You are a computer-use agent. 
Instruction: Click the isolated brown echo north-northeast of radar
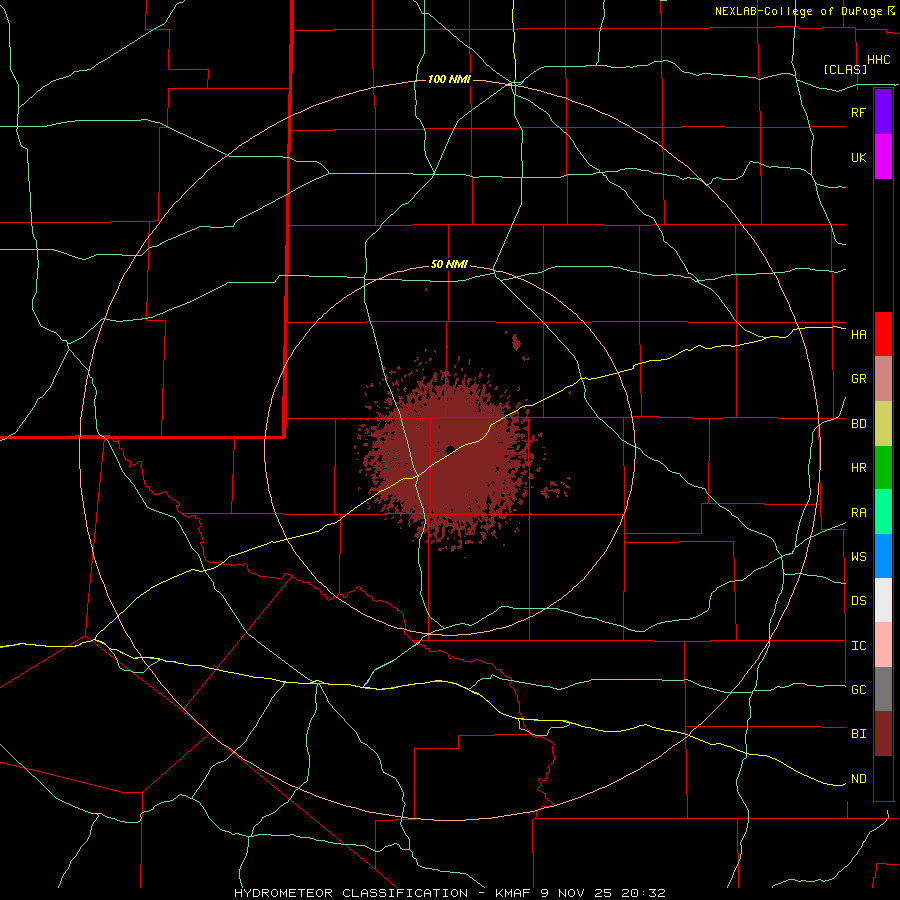pyautogui.click(x=516, y=343)
